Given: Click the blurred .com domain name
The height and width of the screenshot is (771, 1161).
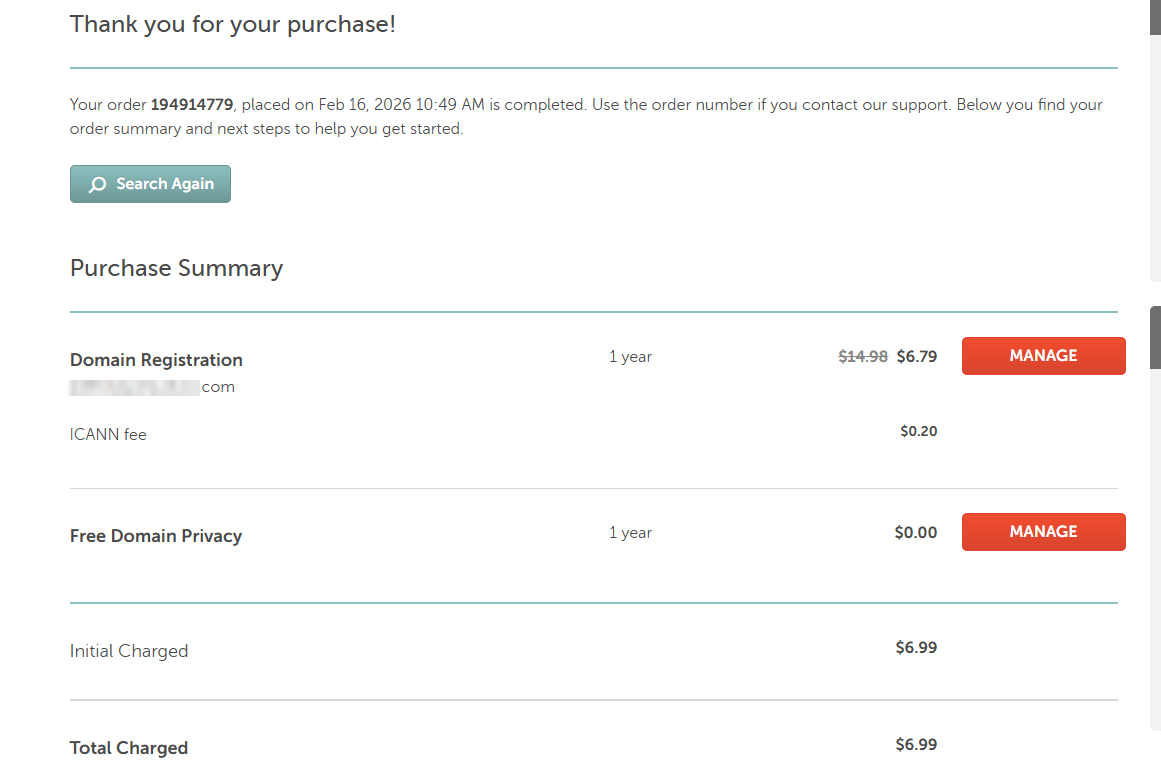Looking at the screenshot, I should point(150,386).
